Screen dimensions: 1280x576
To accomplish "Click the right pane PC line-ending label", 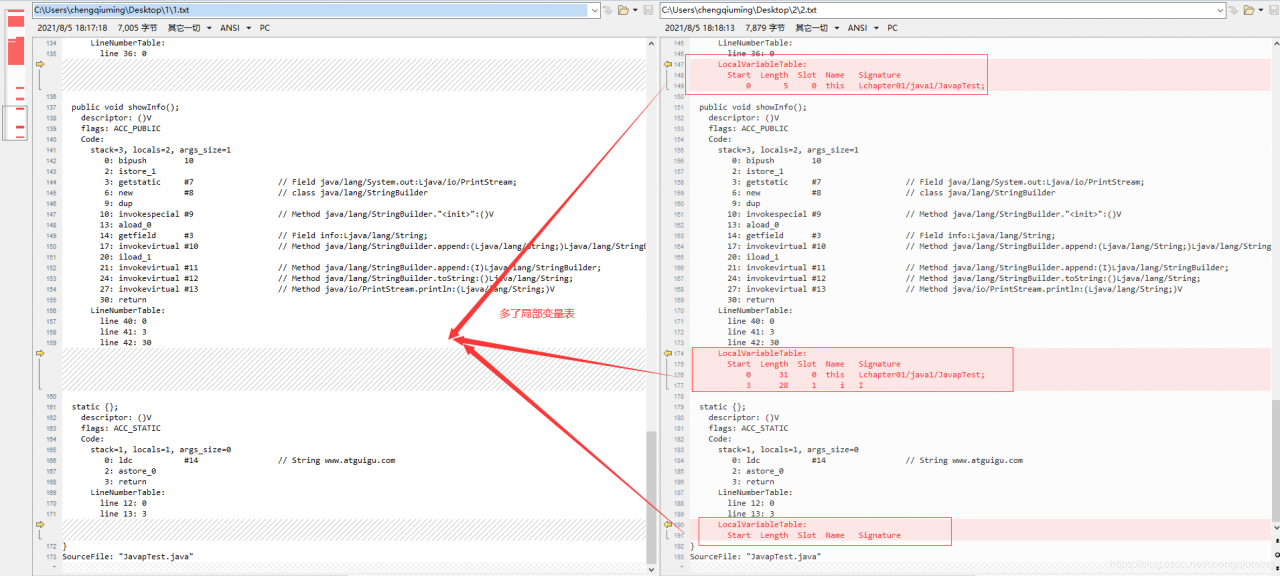I will click(892, 28).
